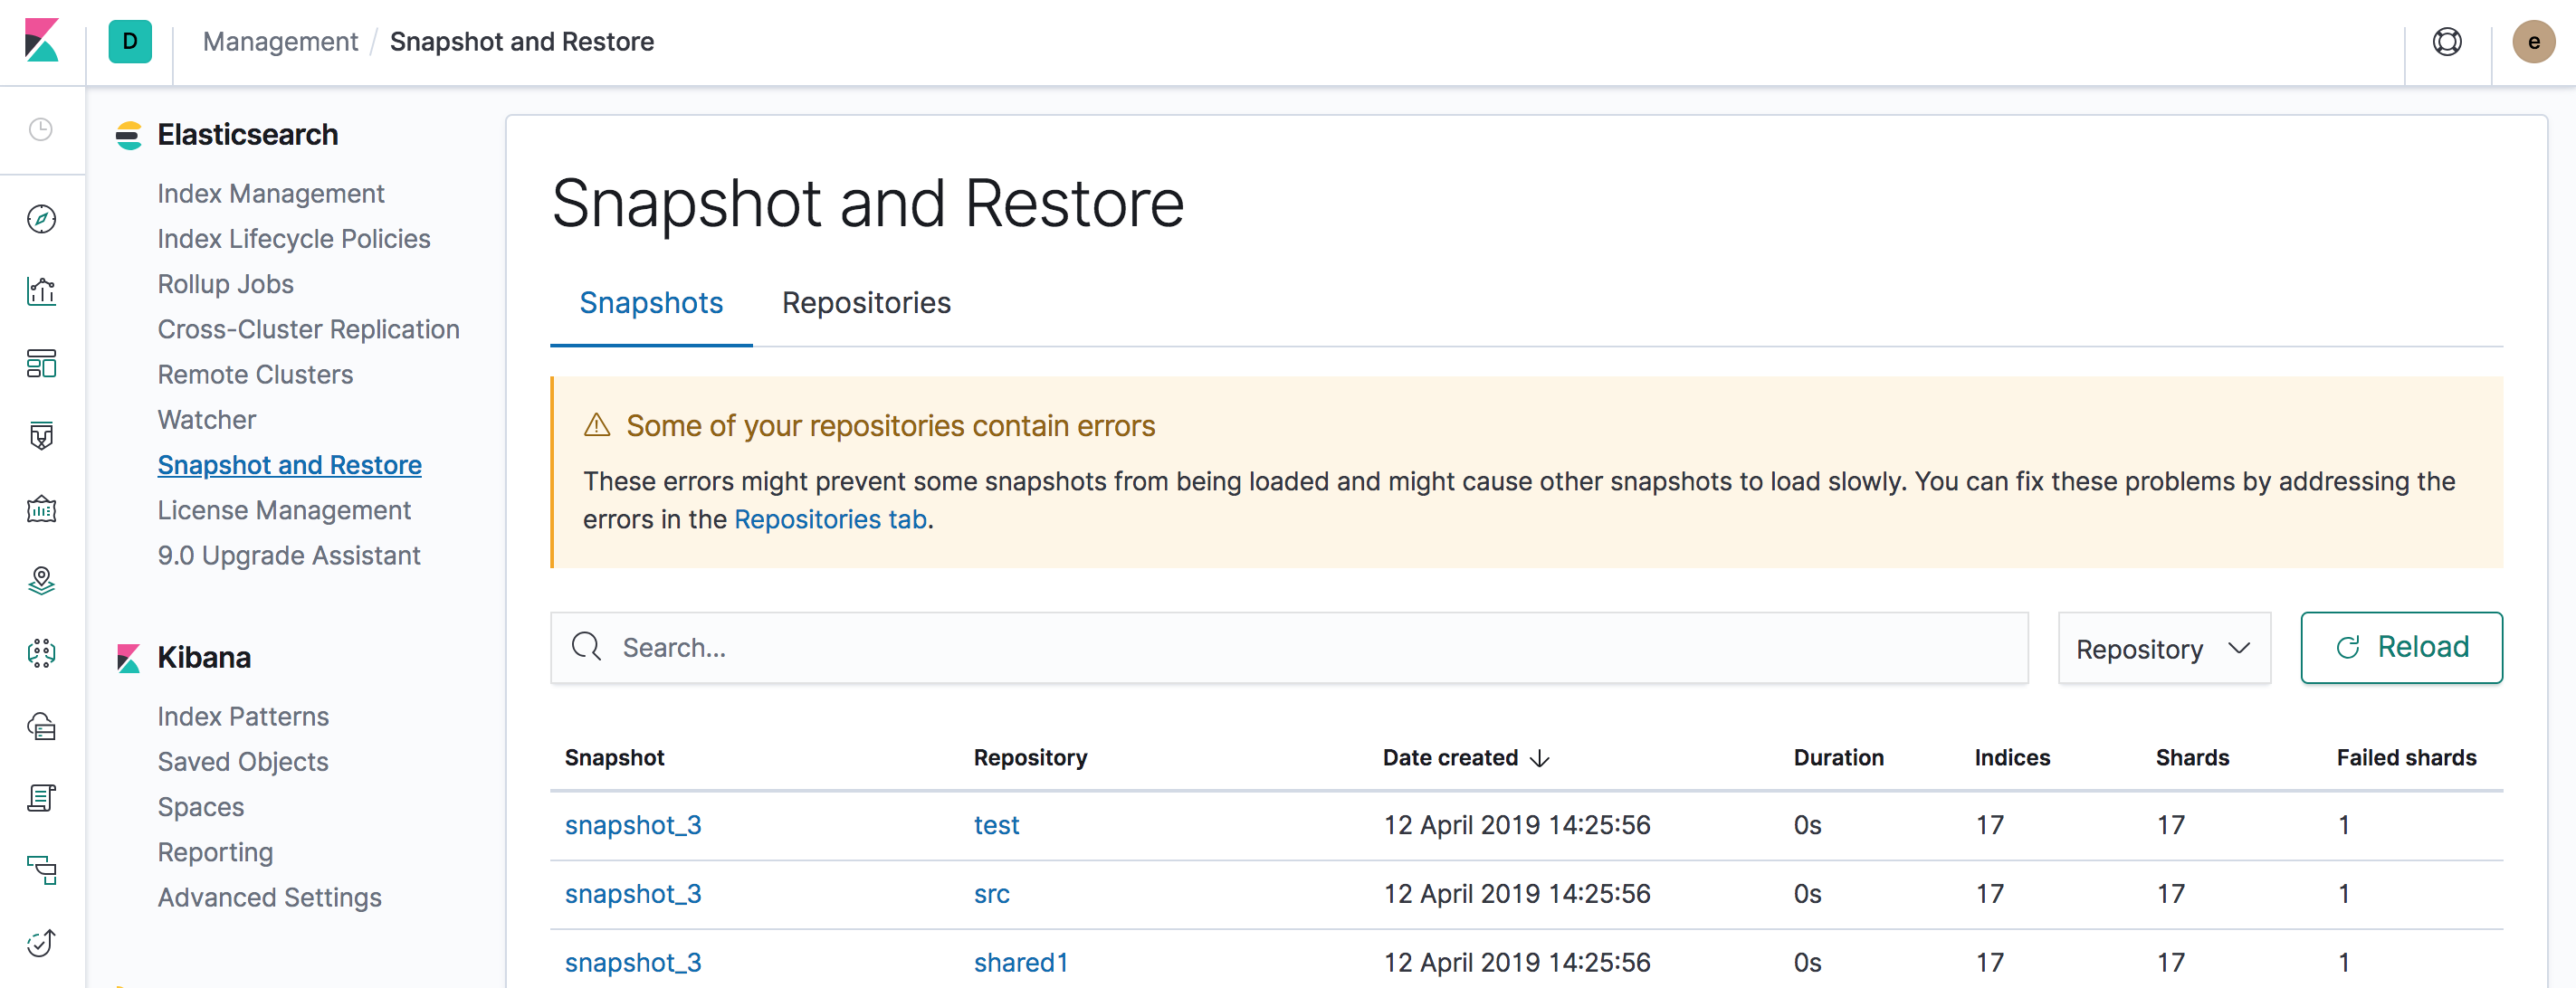Open the Machine Learning icon

point(41,653)
